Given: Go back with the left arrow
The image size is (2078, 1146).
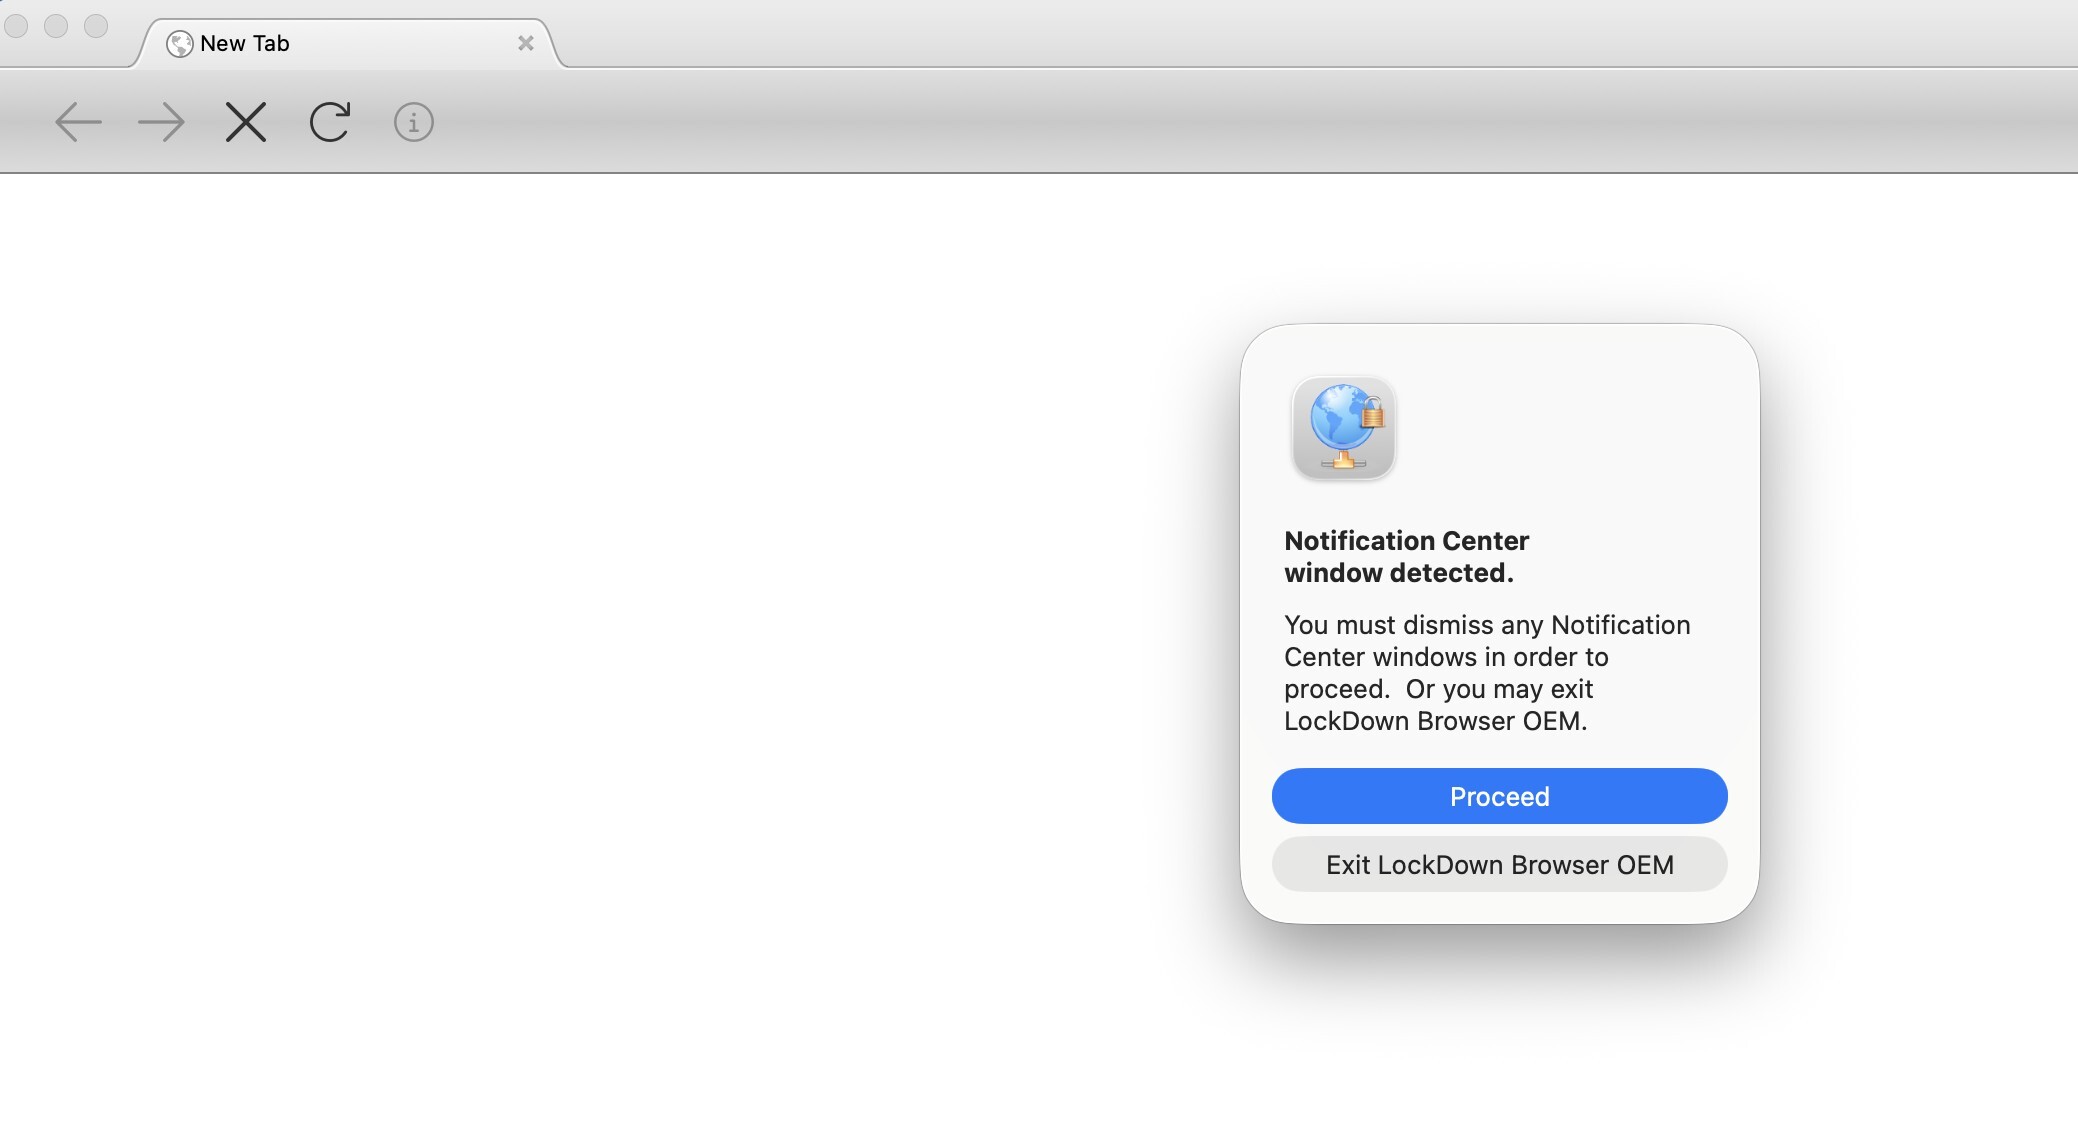Looking at the screenshot, I should [78, 123].
